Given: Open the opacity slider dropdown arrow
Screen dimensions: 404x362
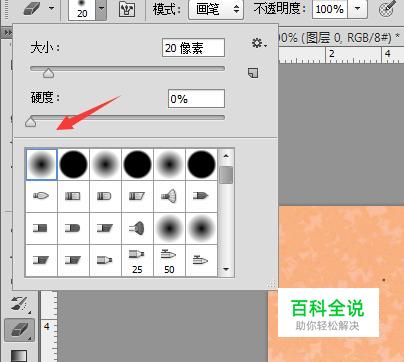Looking at the screenshot, I should [x=357, y=9].
